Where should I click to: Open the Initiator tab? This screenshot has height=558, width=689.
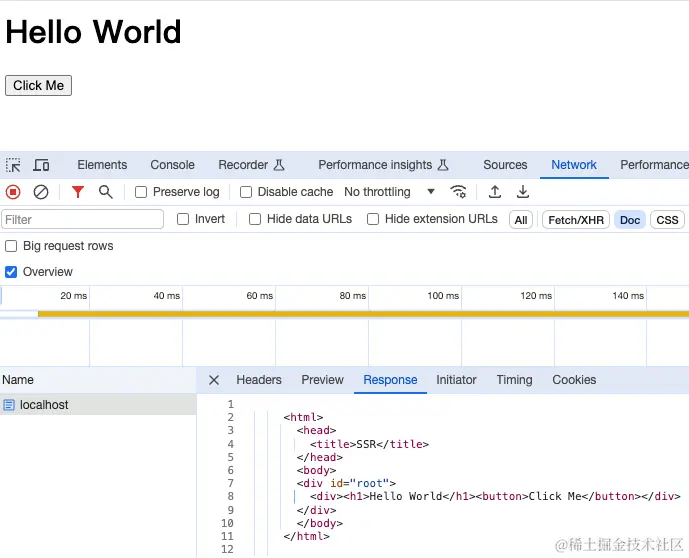pos(456,380)
